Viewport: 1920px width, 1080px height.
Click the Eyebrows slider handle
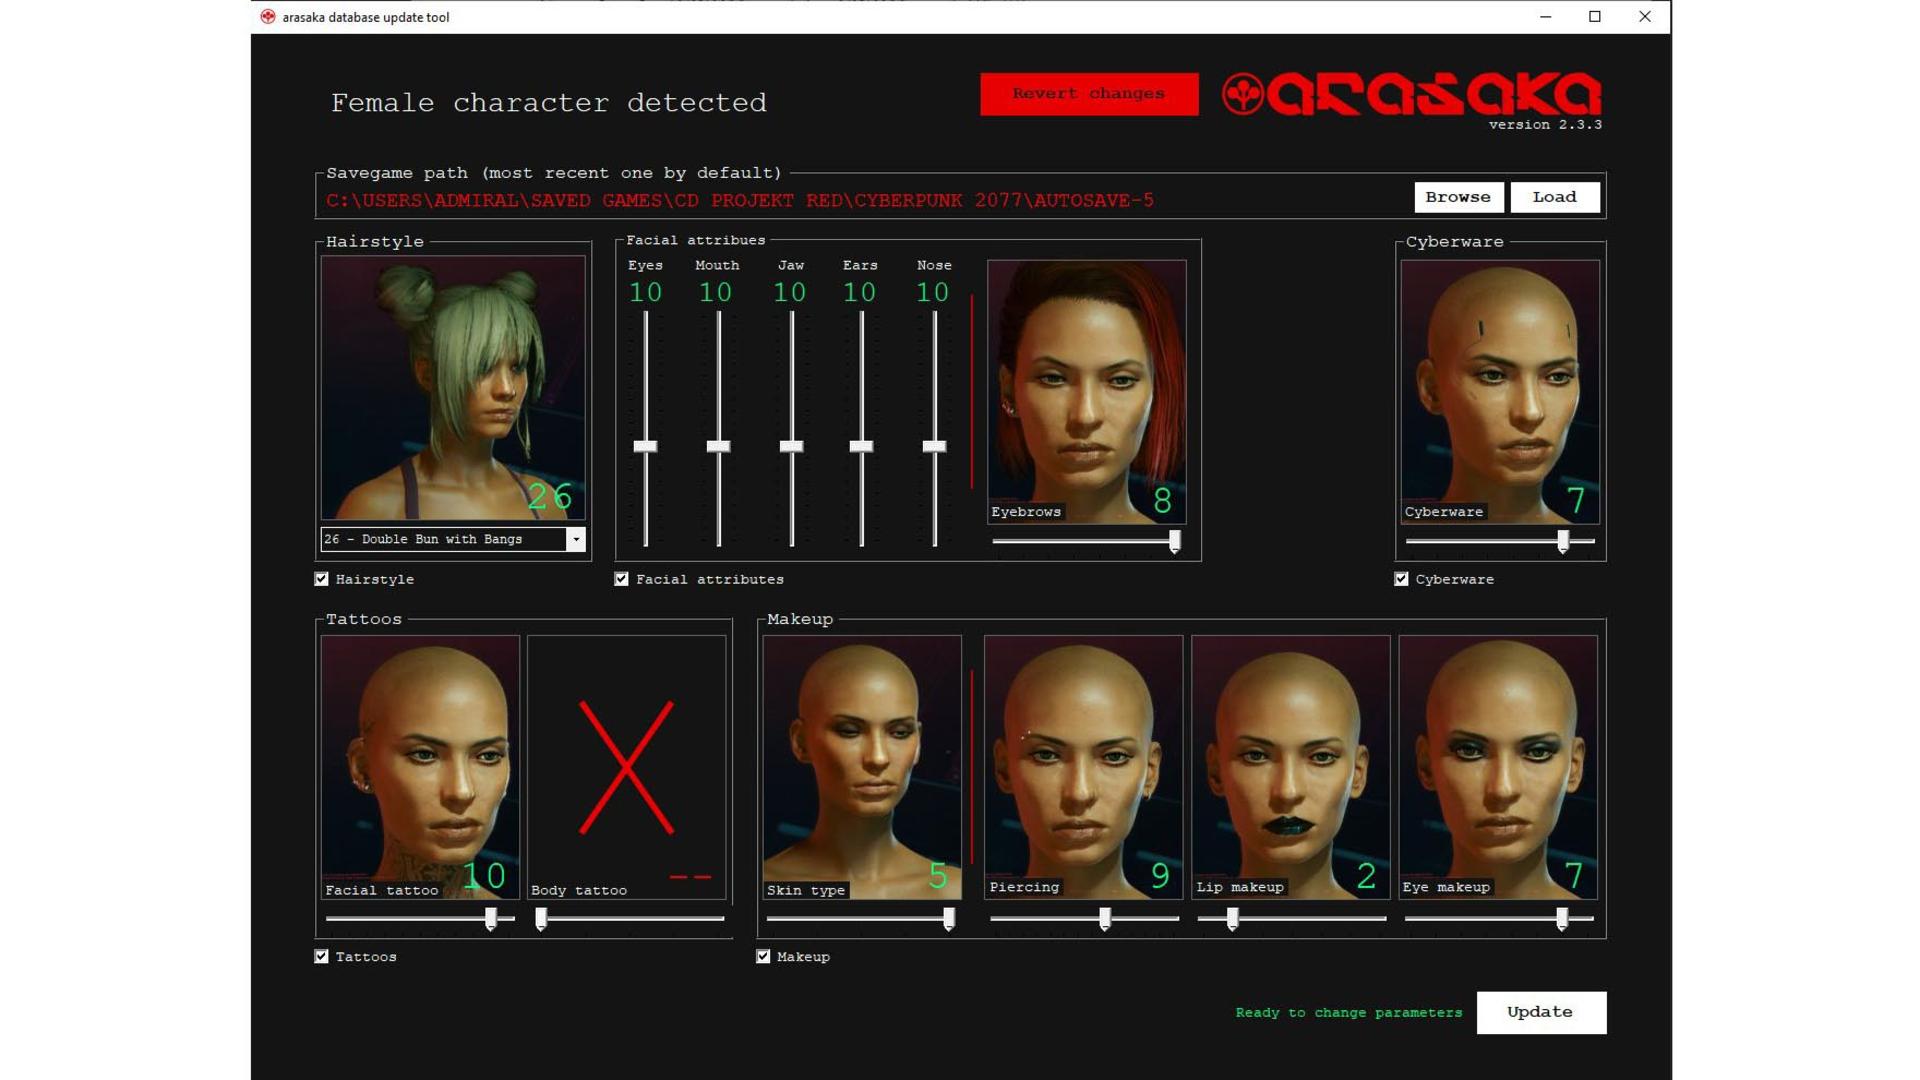[1175, 541]
